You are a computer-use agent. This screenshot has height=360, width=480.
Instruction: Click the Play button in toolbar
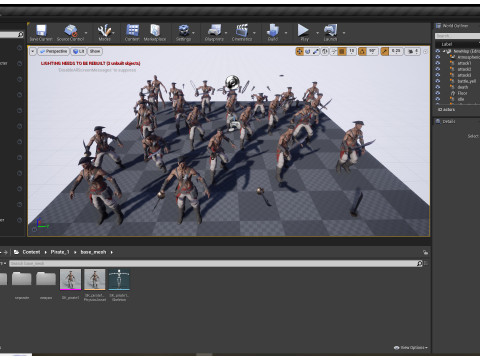coord(303,30)
